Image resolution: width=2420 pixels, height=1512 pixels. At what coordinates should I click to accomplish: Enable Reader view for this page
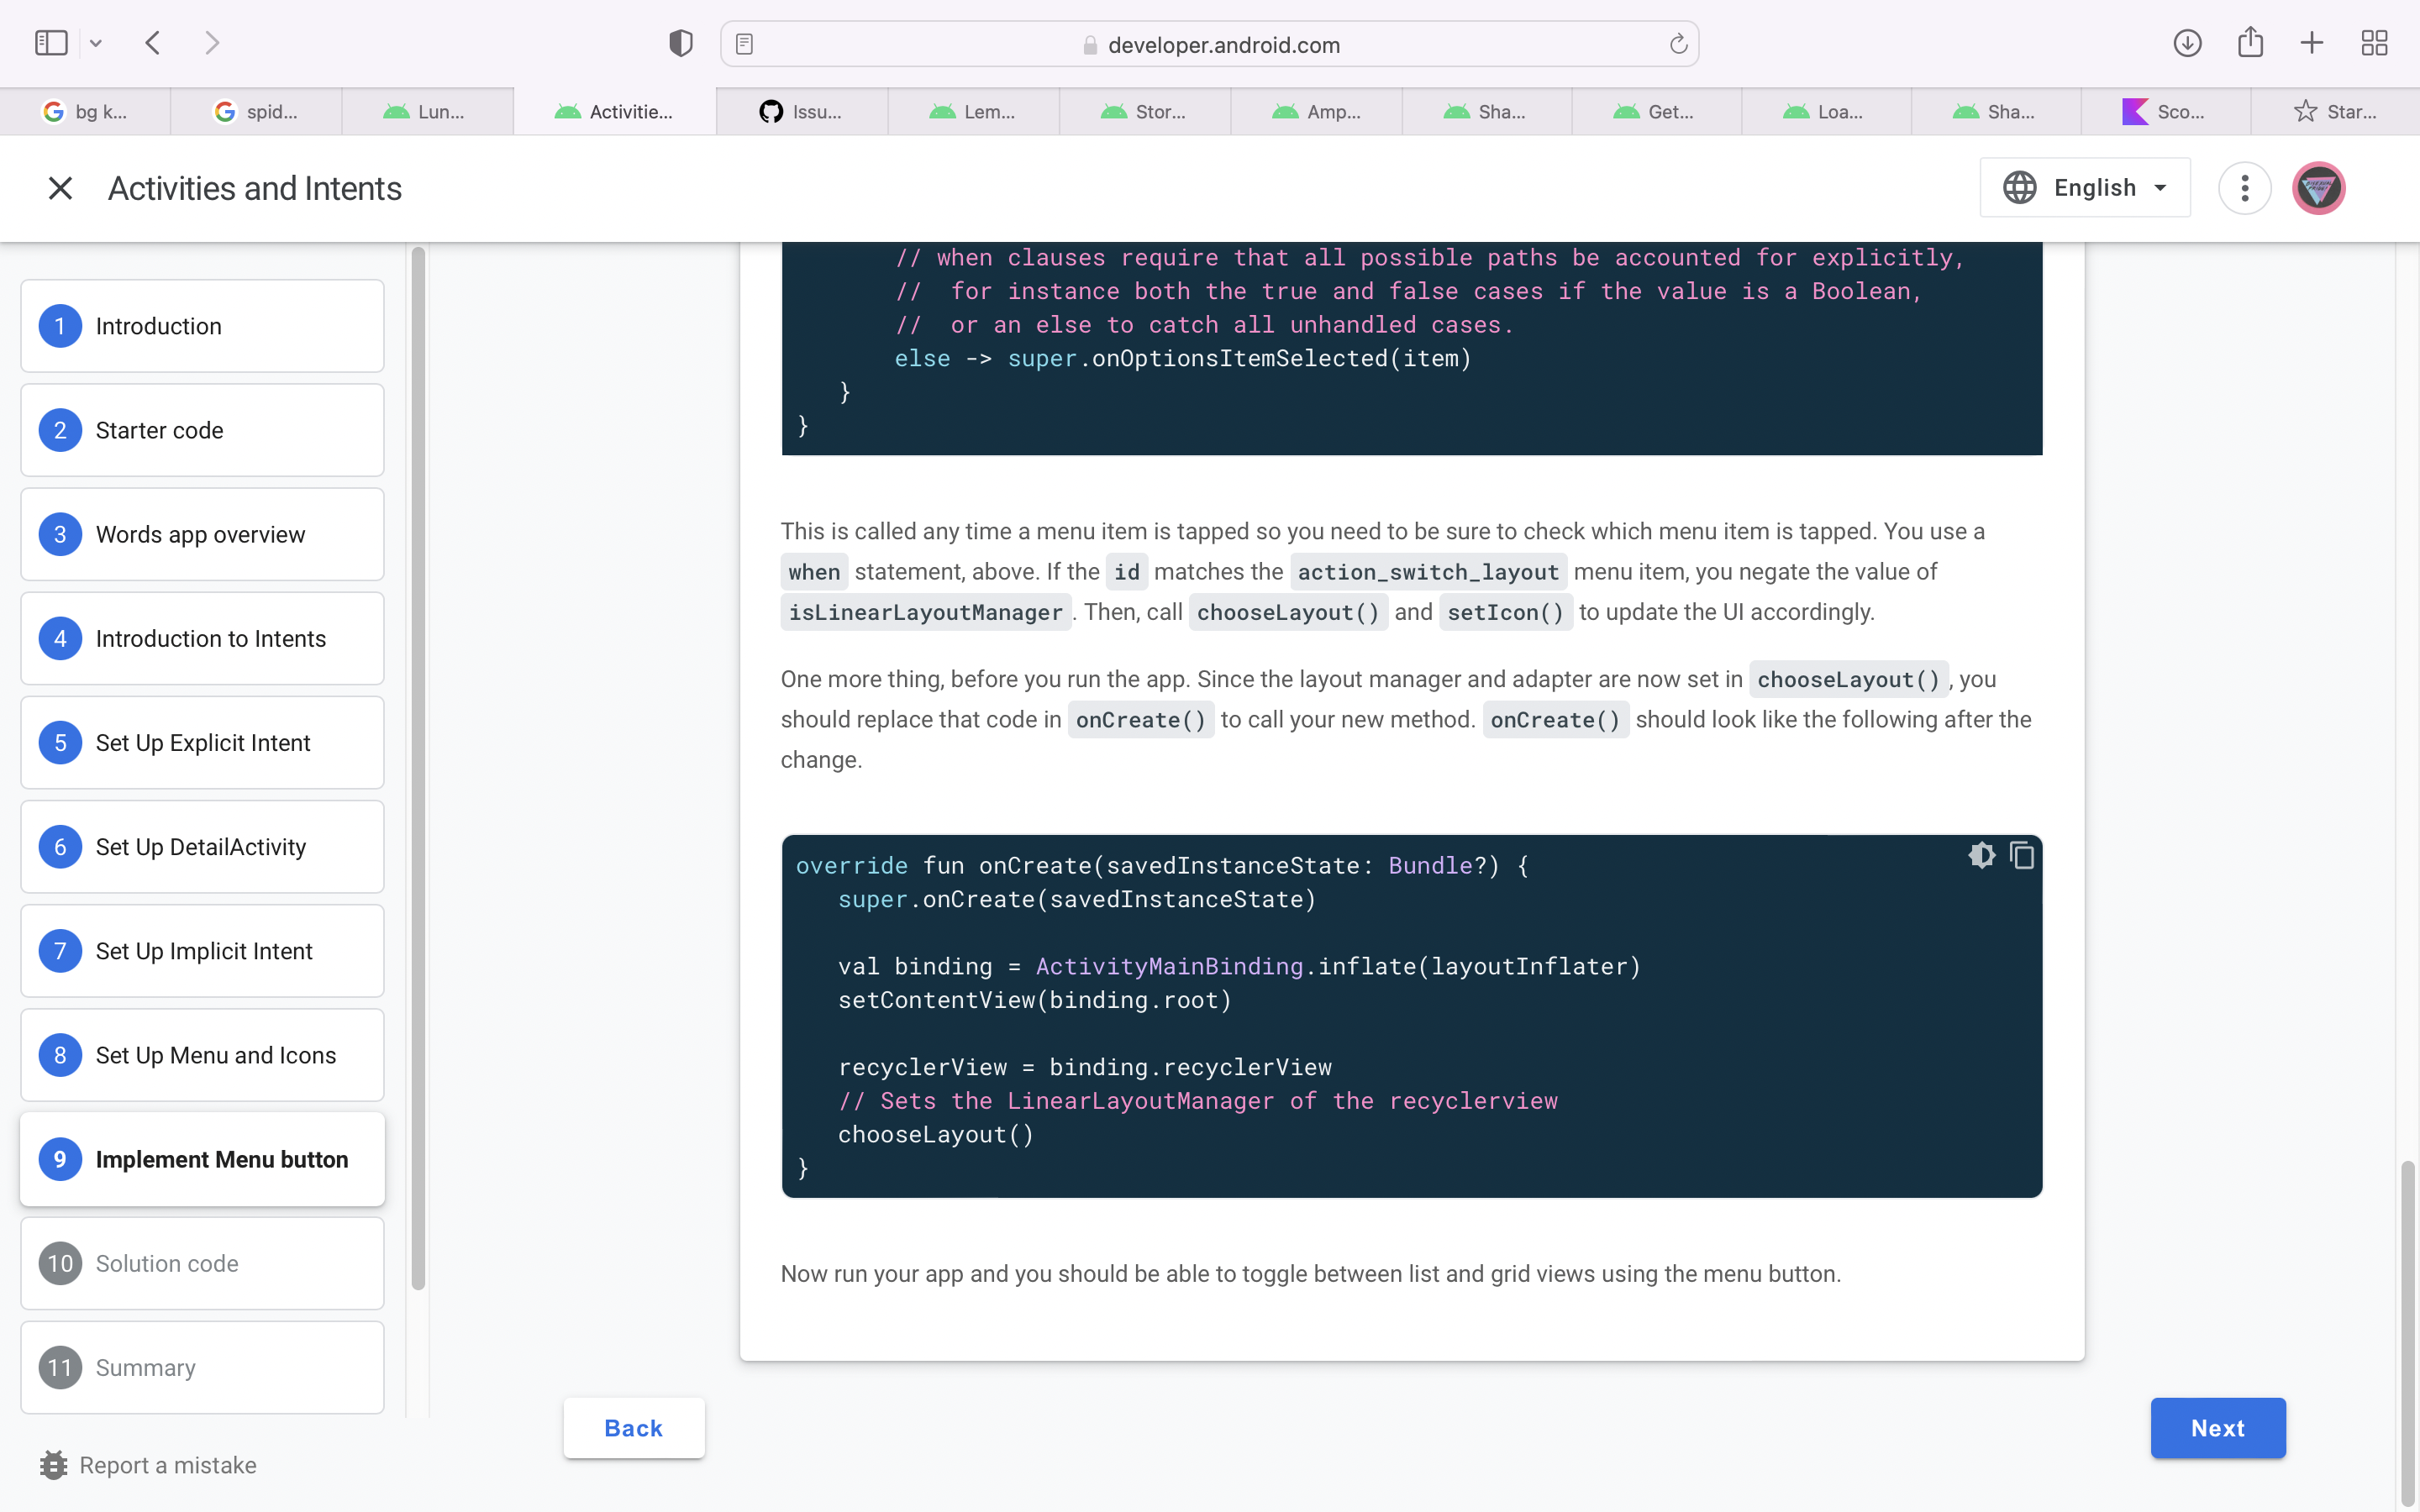point(745,43)
